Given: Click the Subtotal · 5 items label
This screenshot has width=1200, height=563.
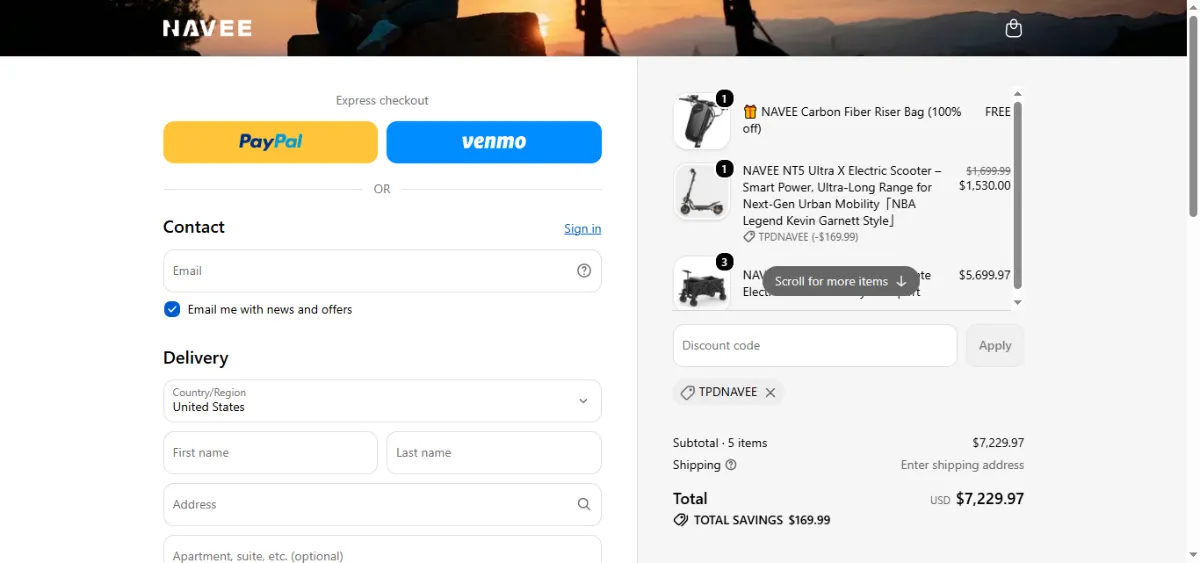Looking at the screenshot, I should 720,443.
